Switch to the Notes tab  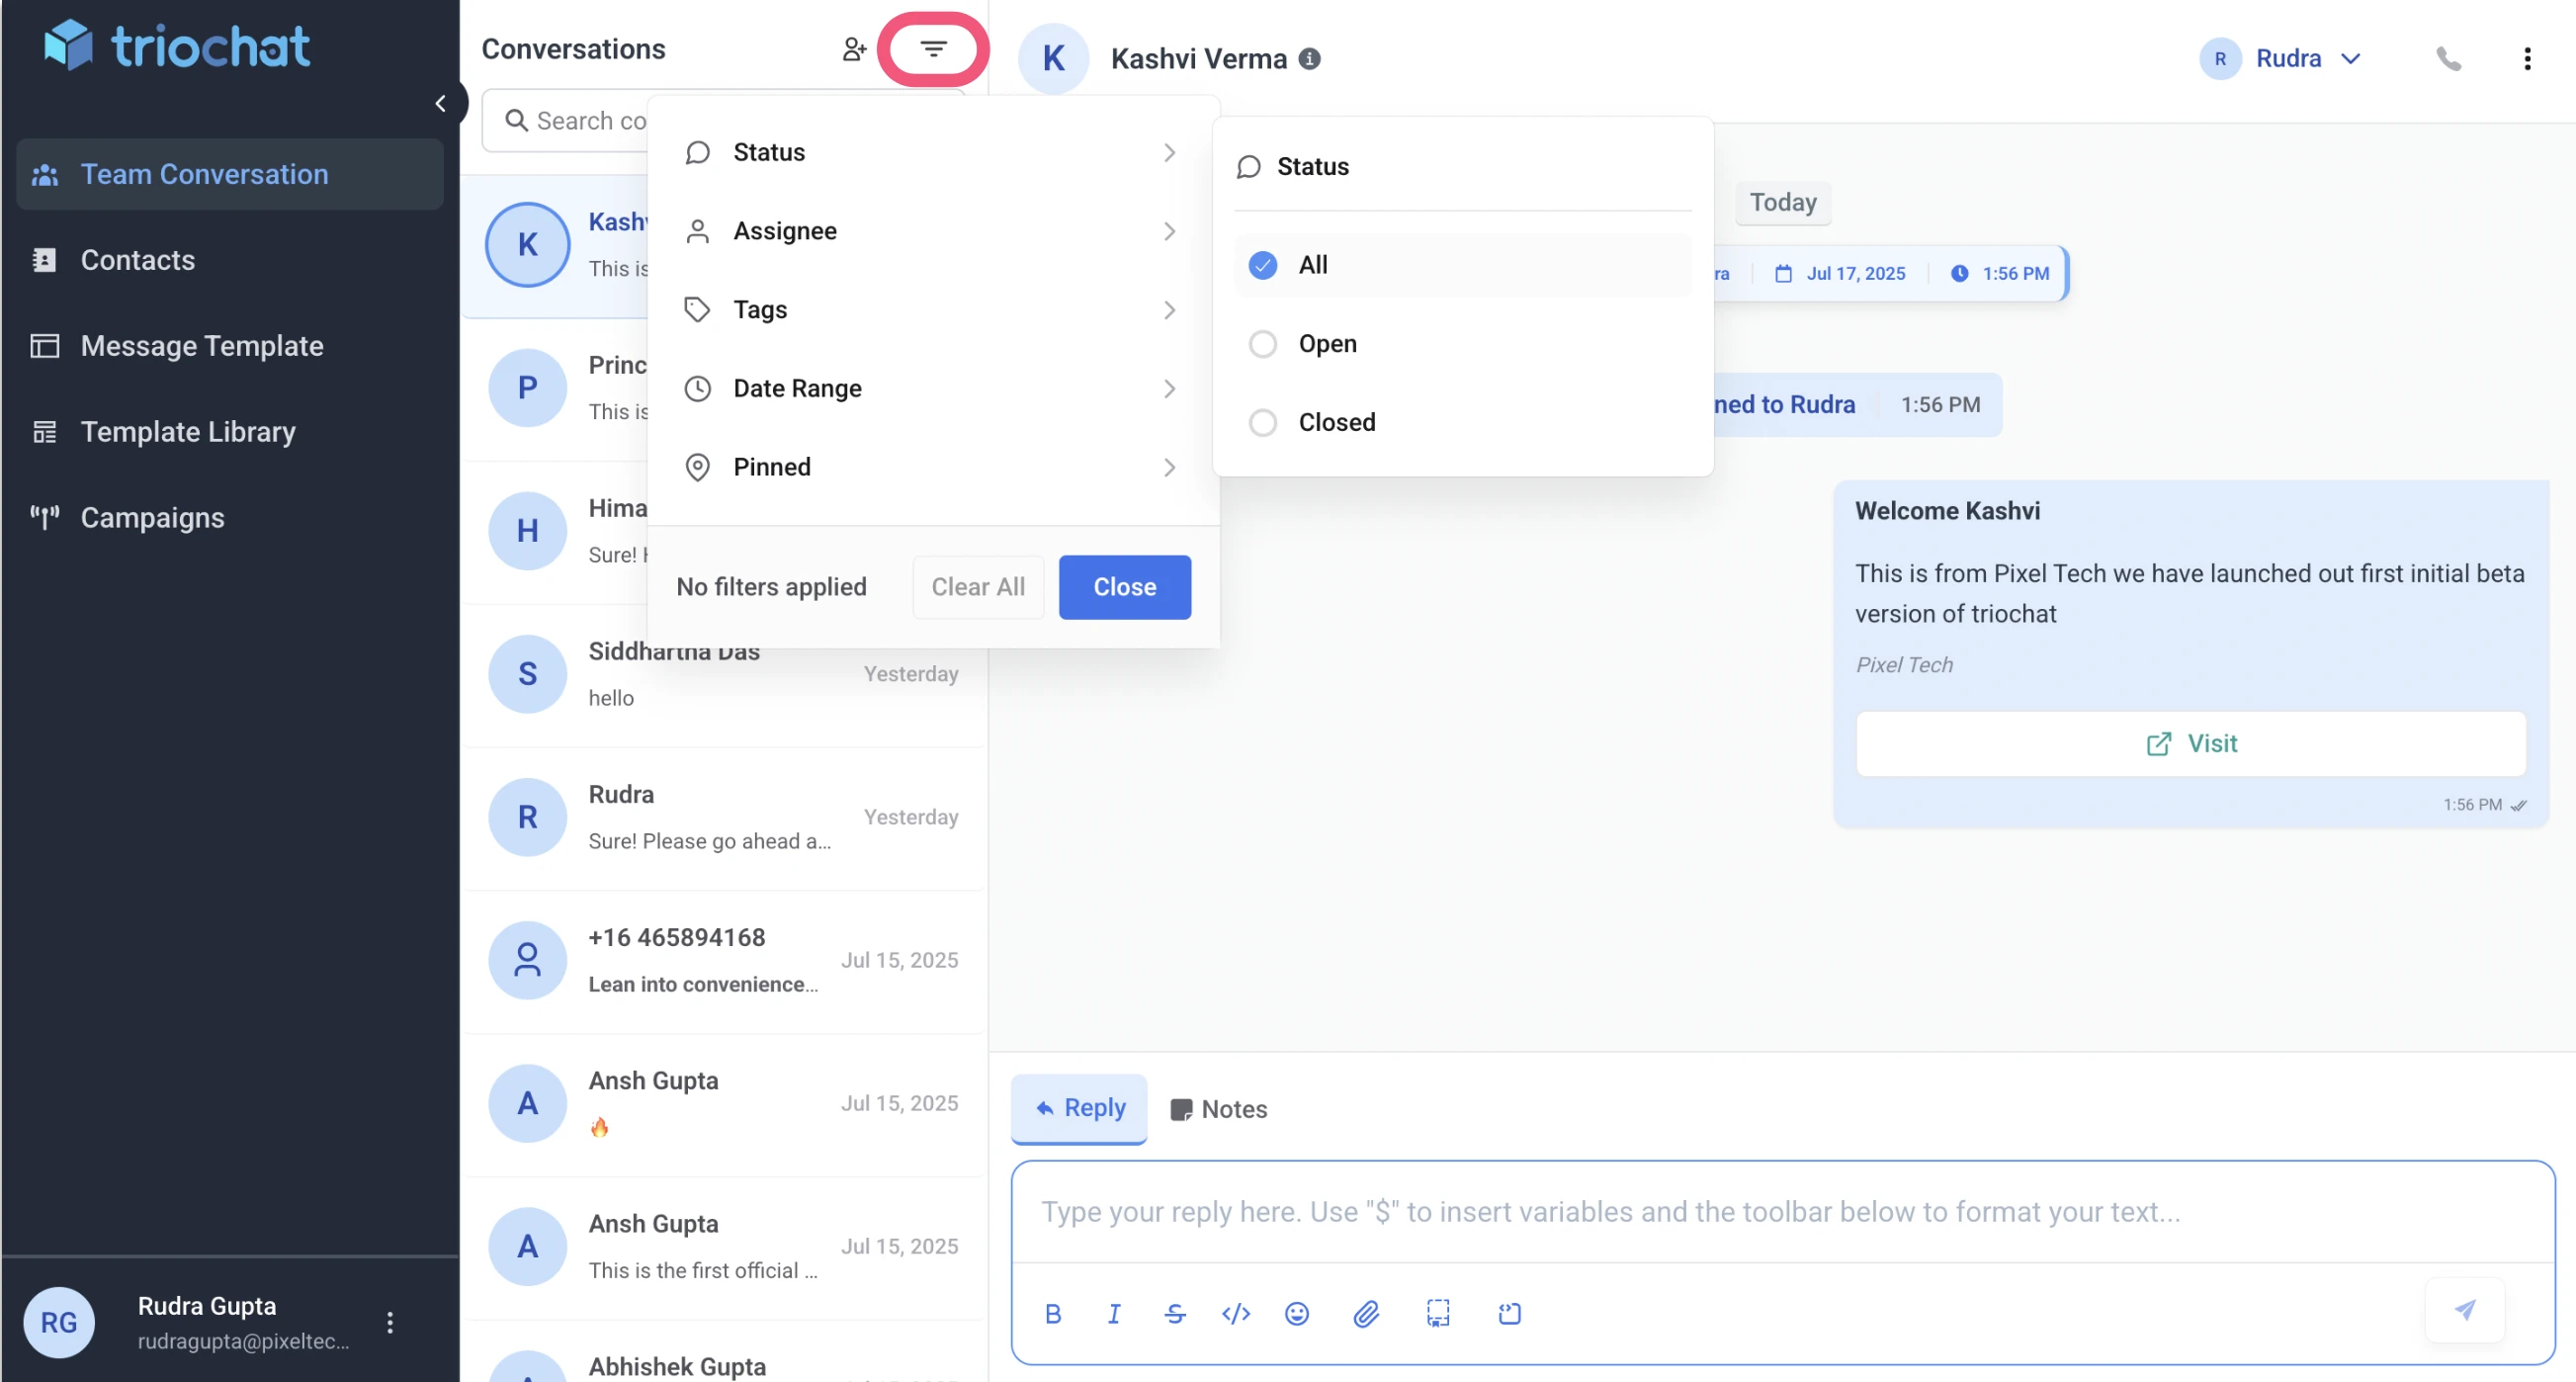pyautogui.click(x=1218, y=1109)
